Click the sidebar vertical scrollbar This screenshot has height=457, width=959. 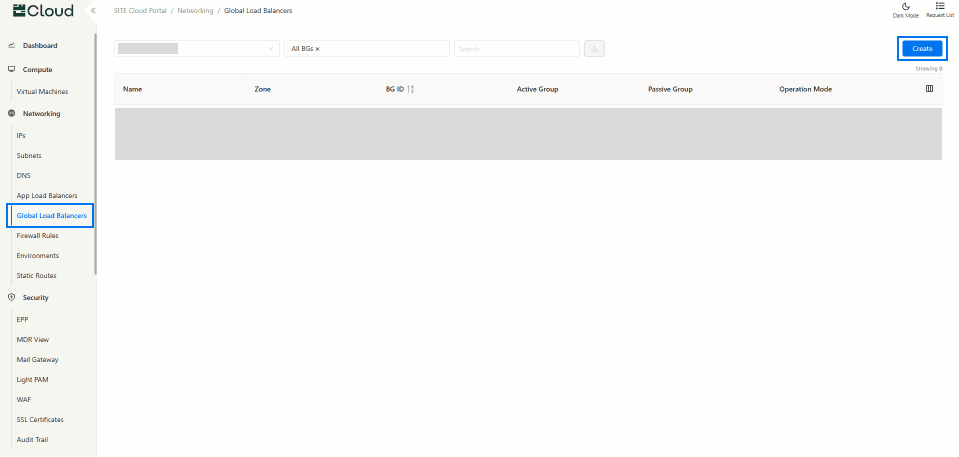click(95, 150)
